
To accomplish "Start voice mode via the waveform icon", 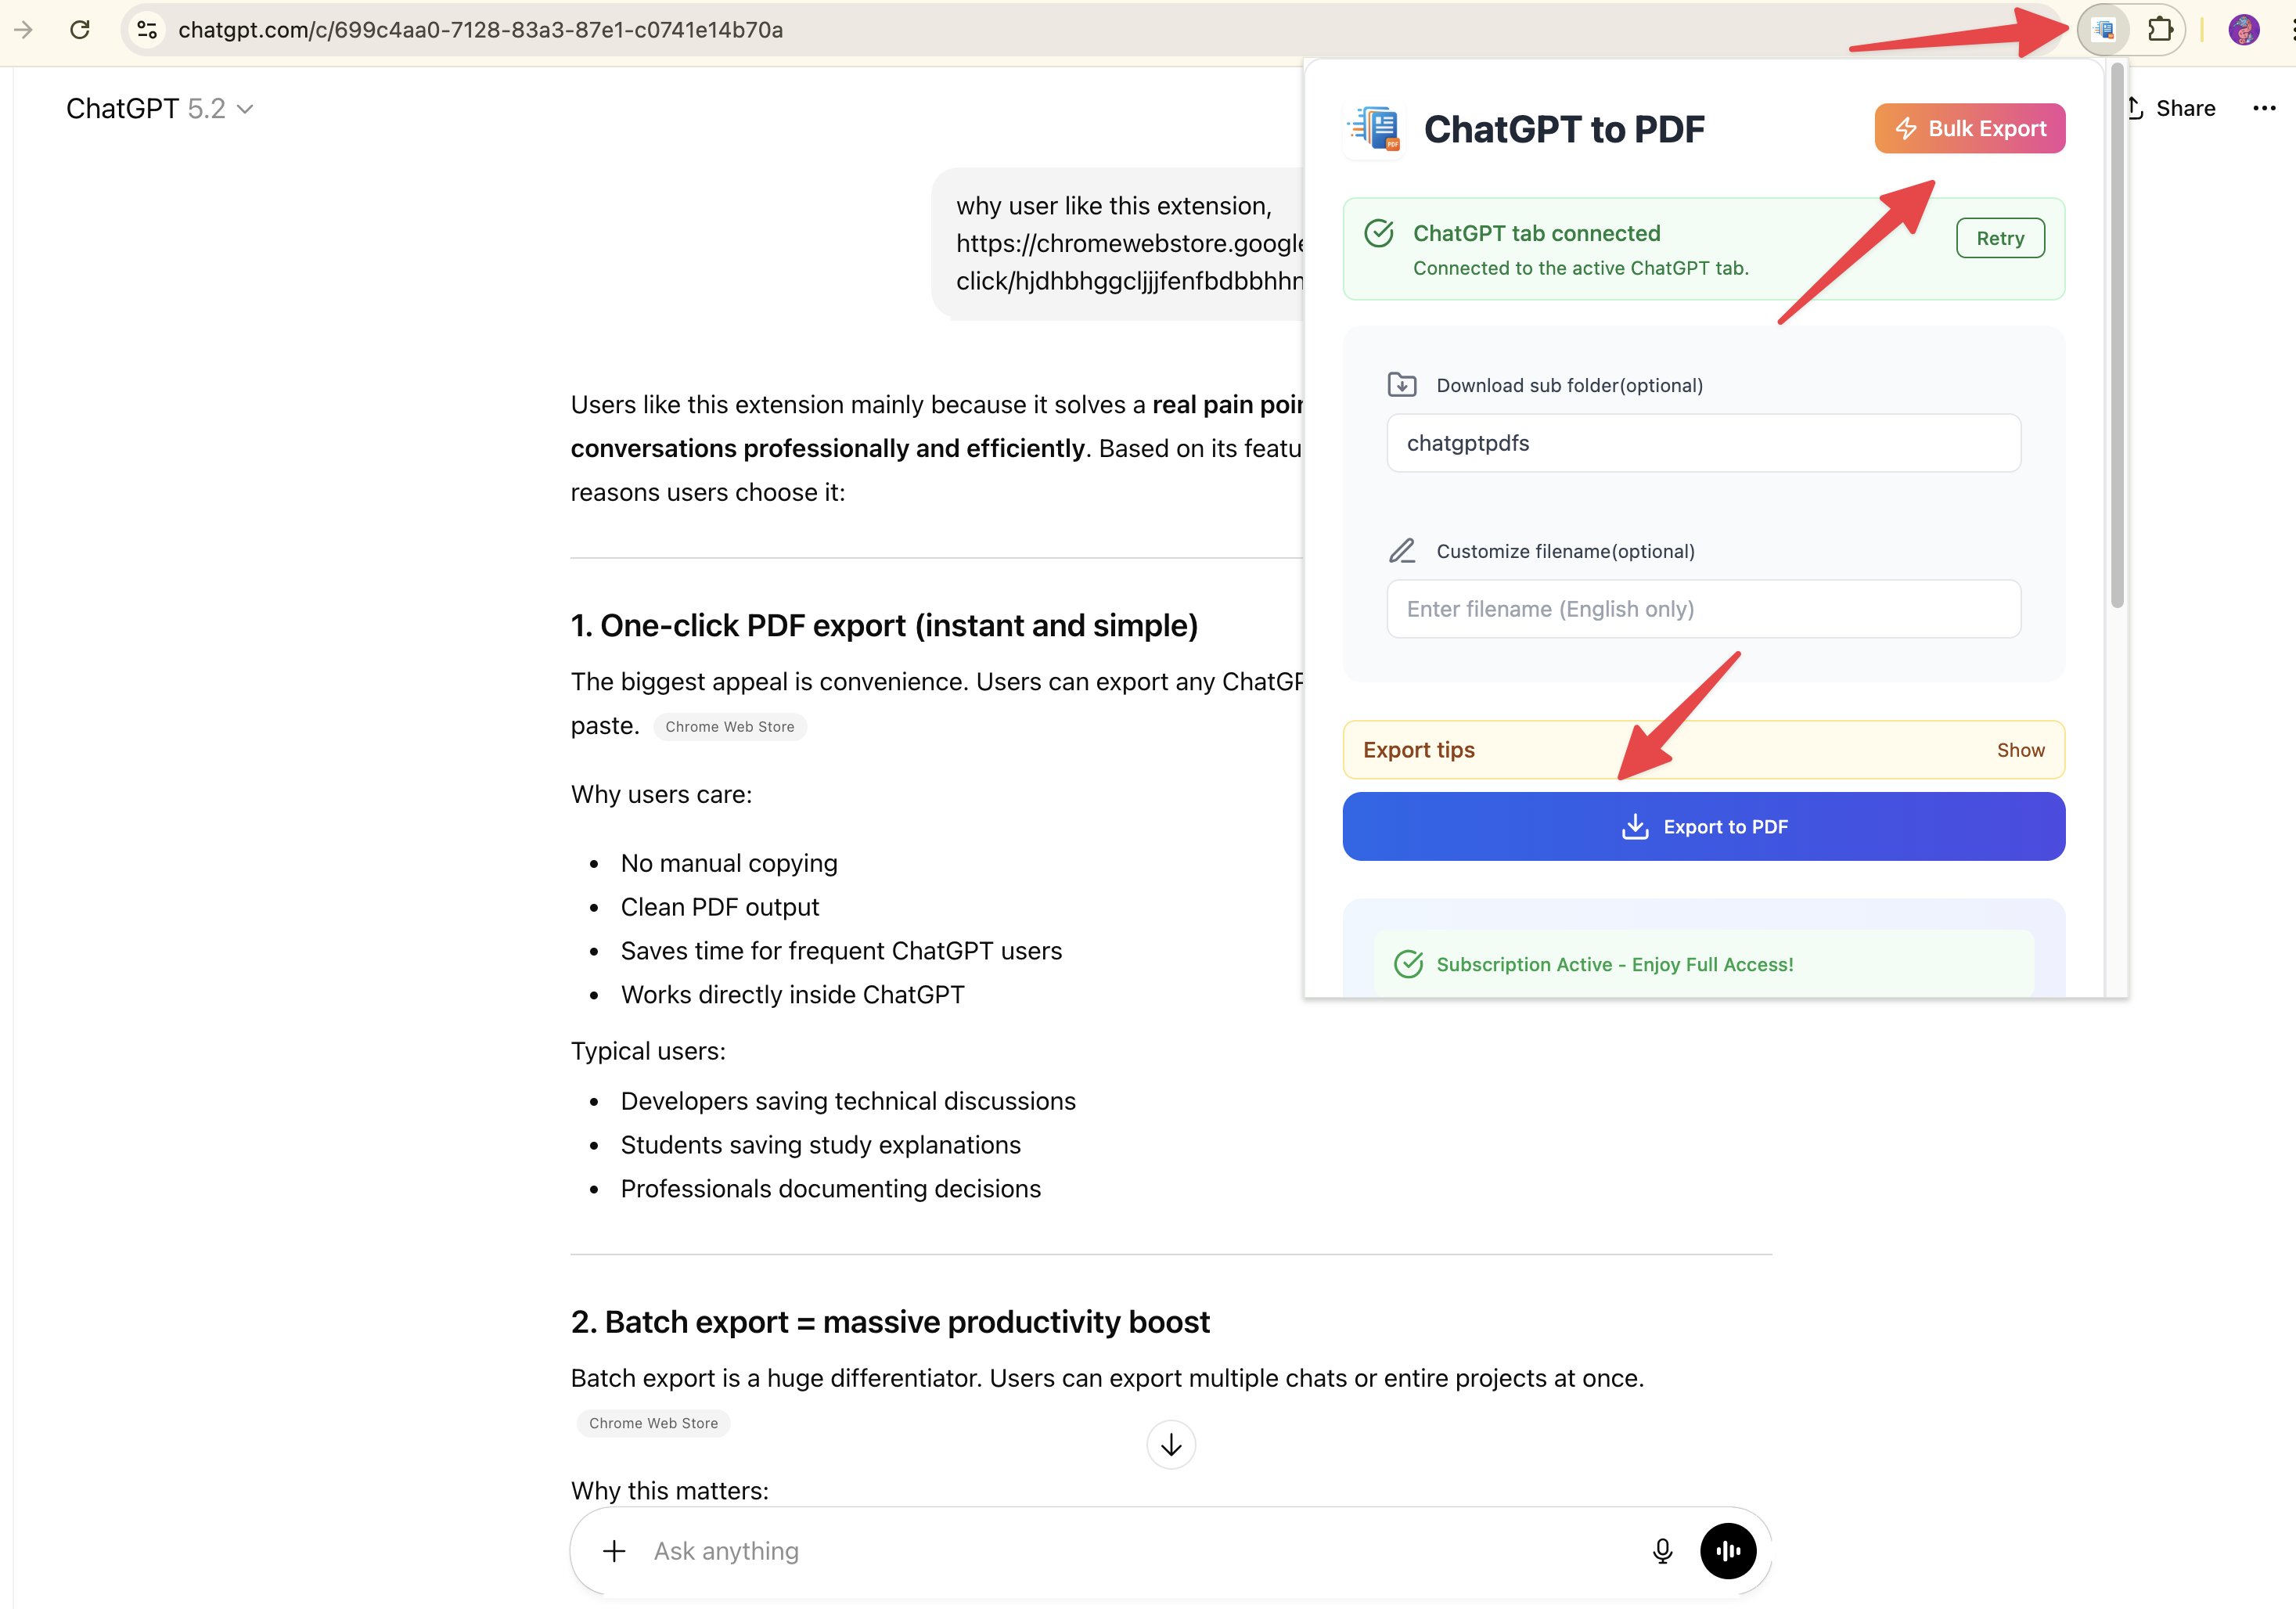I will point(1727,1551).
